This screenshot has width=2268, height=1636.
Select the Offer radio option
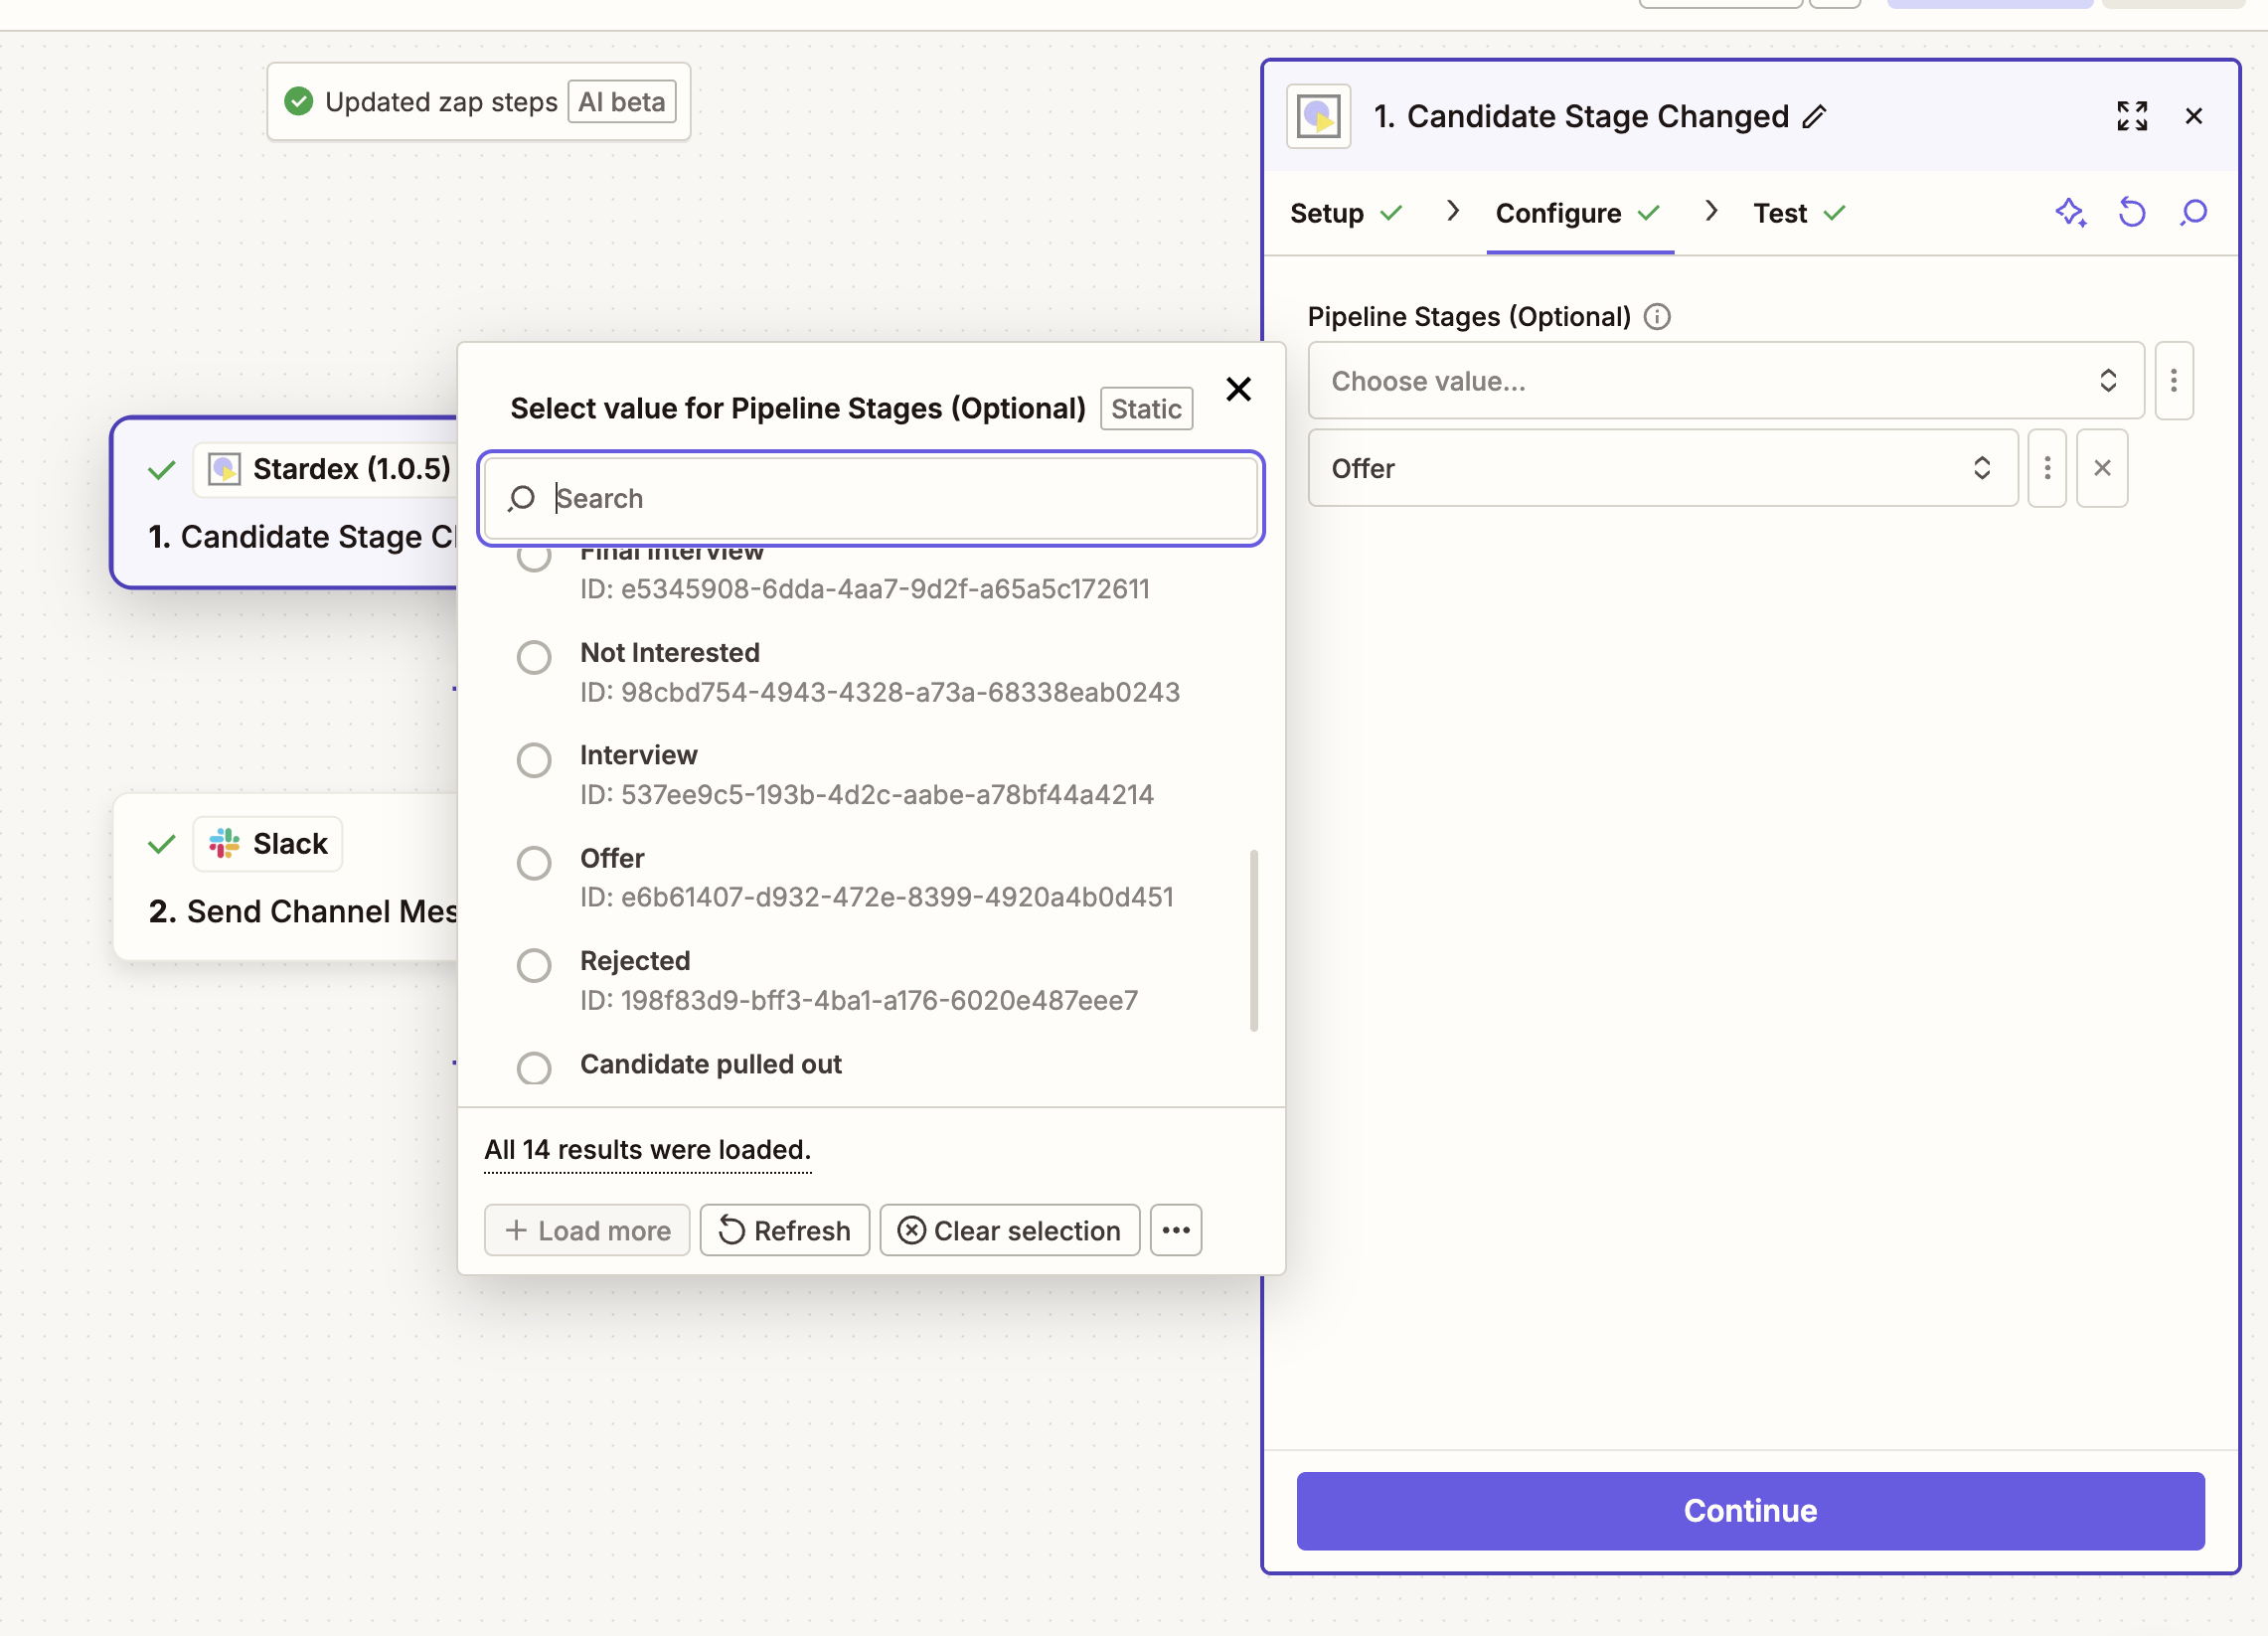(534, 863)
